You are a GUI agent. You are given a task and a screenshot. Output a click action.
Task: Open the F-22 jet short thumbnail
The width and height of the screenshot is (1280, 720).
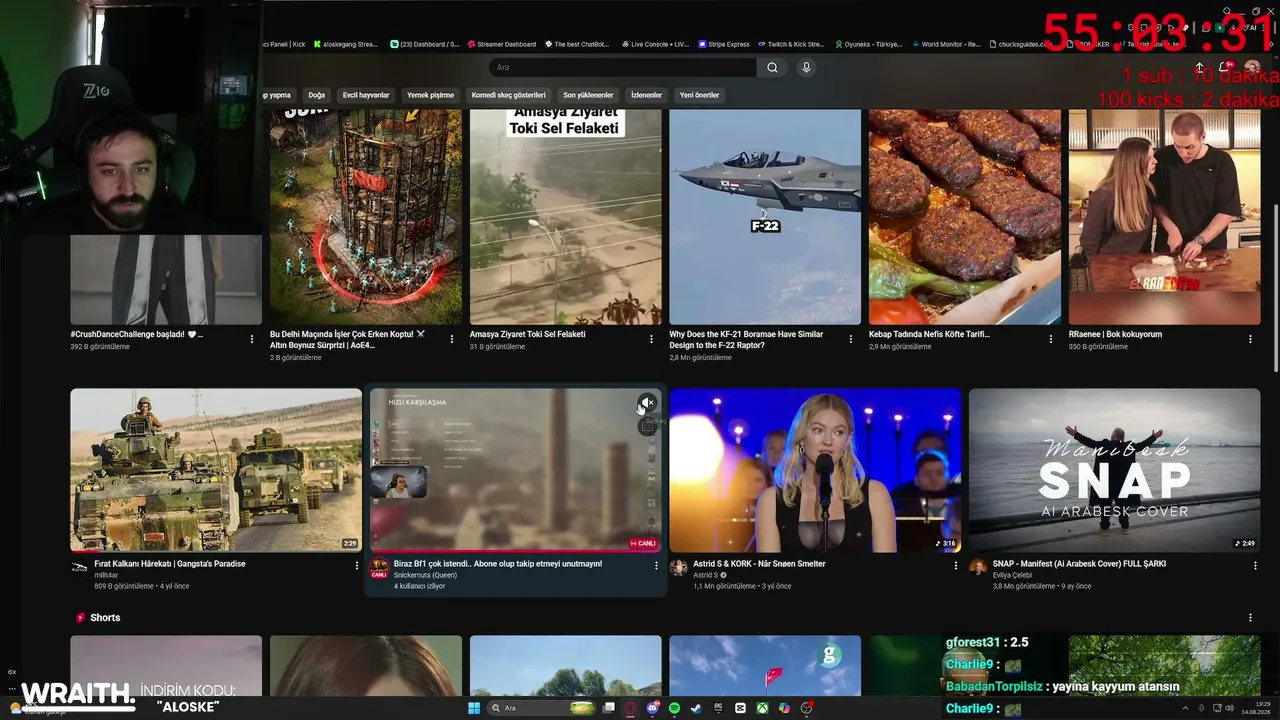[765, 217]
